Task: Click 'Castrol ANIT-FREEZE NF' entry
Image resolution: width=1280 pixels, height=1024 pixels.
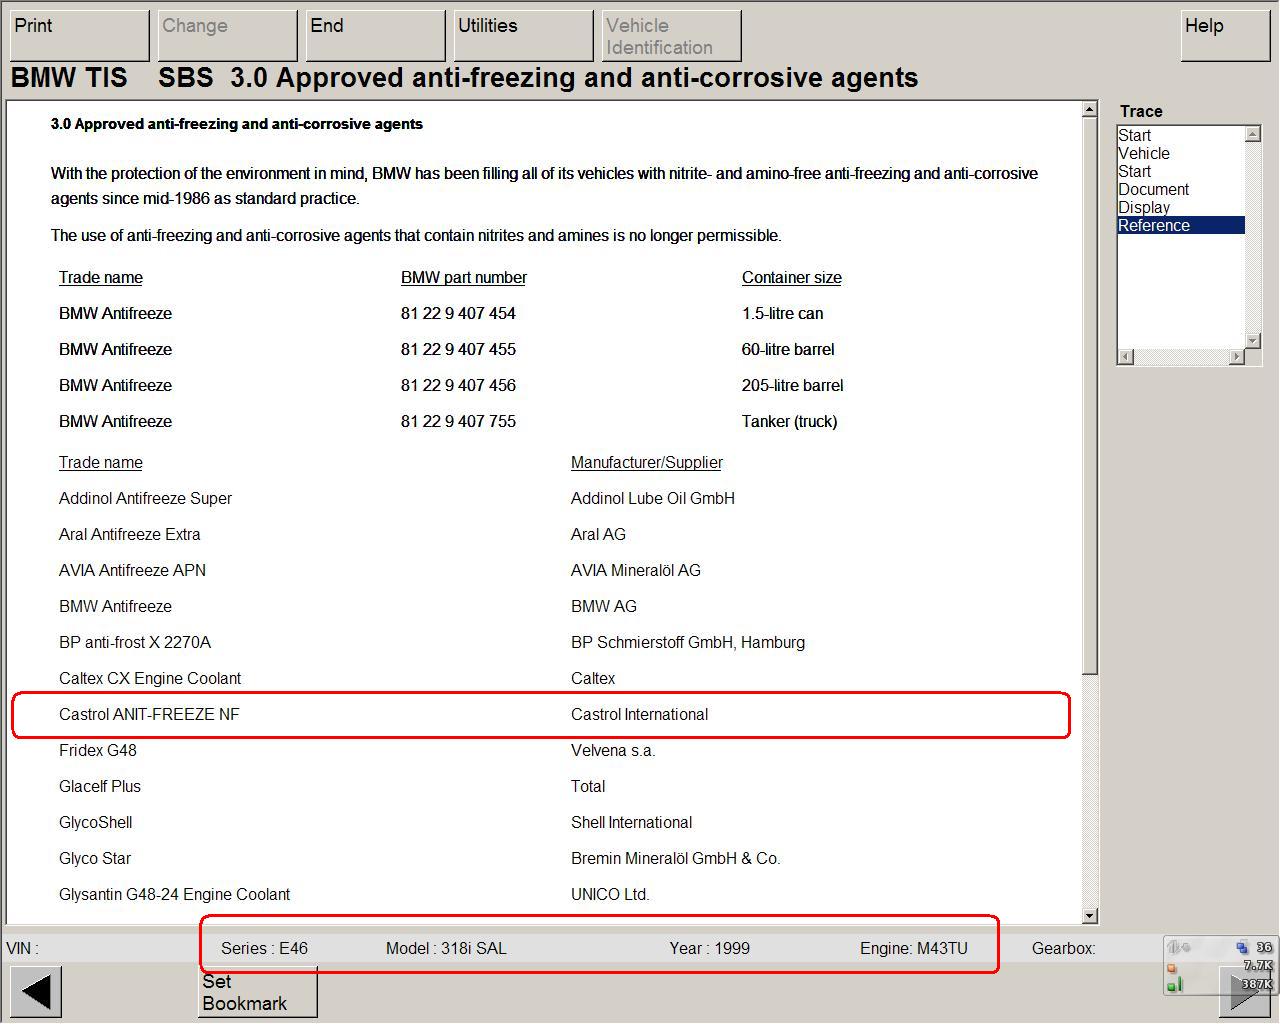Action: tap(149, 714)
